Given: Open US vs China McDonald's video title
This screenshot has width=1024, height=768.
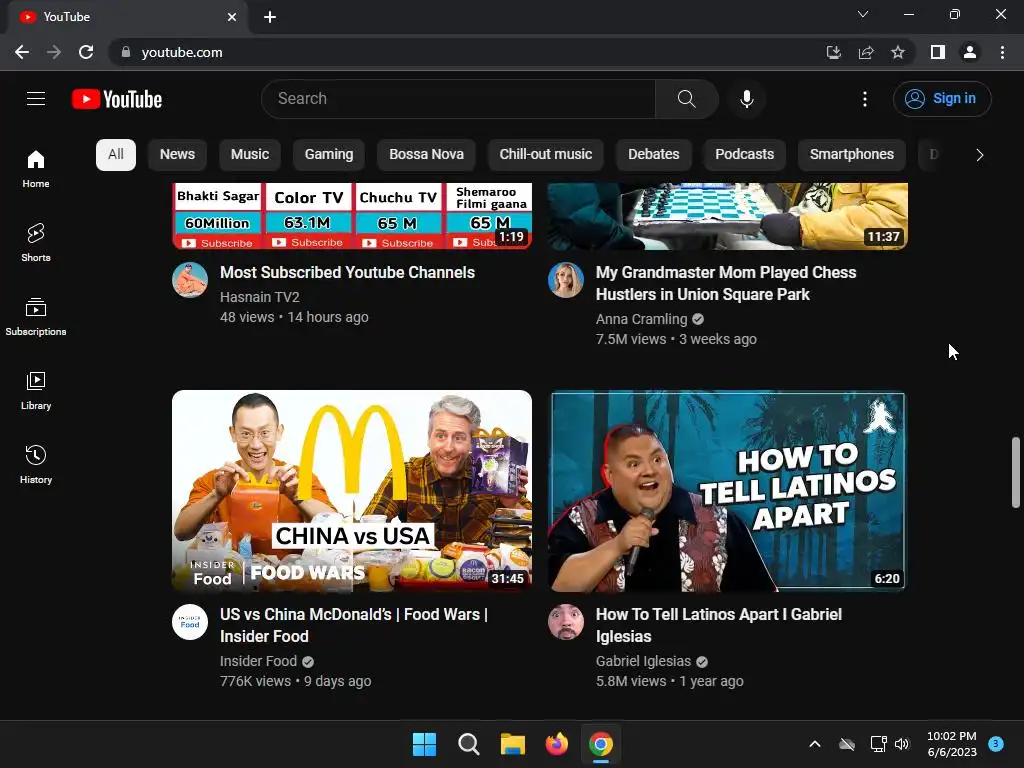Looking at the screenshot, I should (354, 625).
